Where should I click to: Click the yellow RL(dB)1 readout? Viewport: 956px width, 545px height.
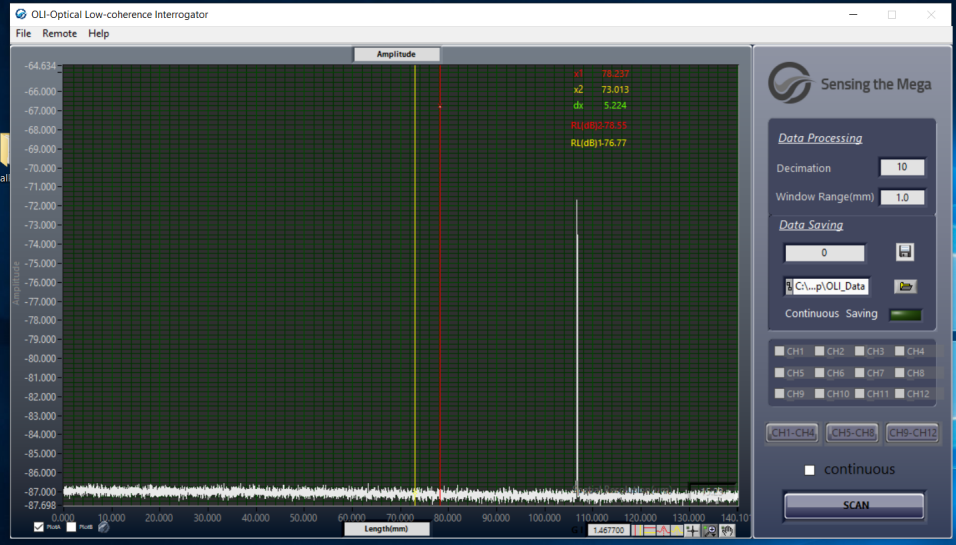[x=598, y=143]
